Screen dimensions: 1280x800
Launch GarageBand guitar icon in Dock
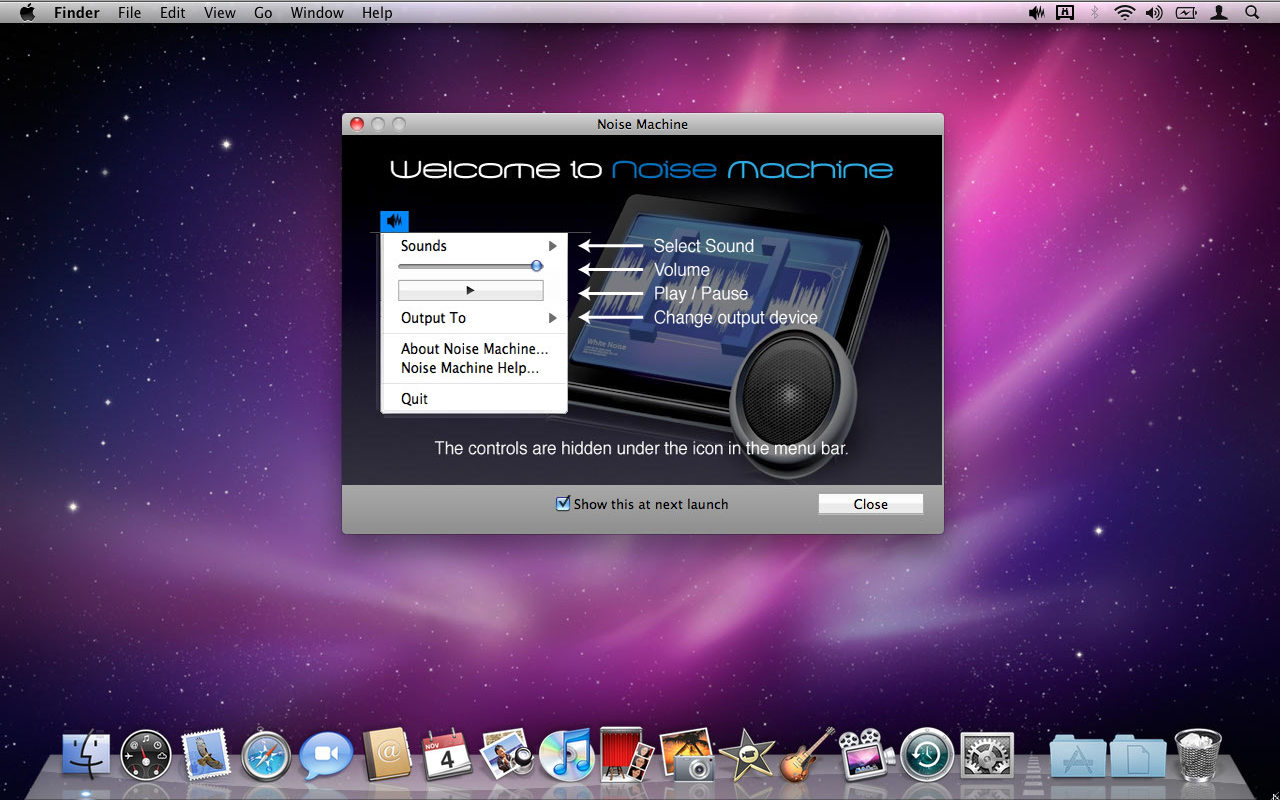[806, 754]
